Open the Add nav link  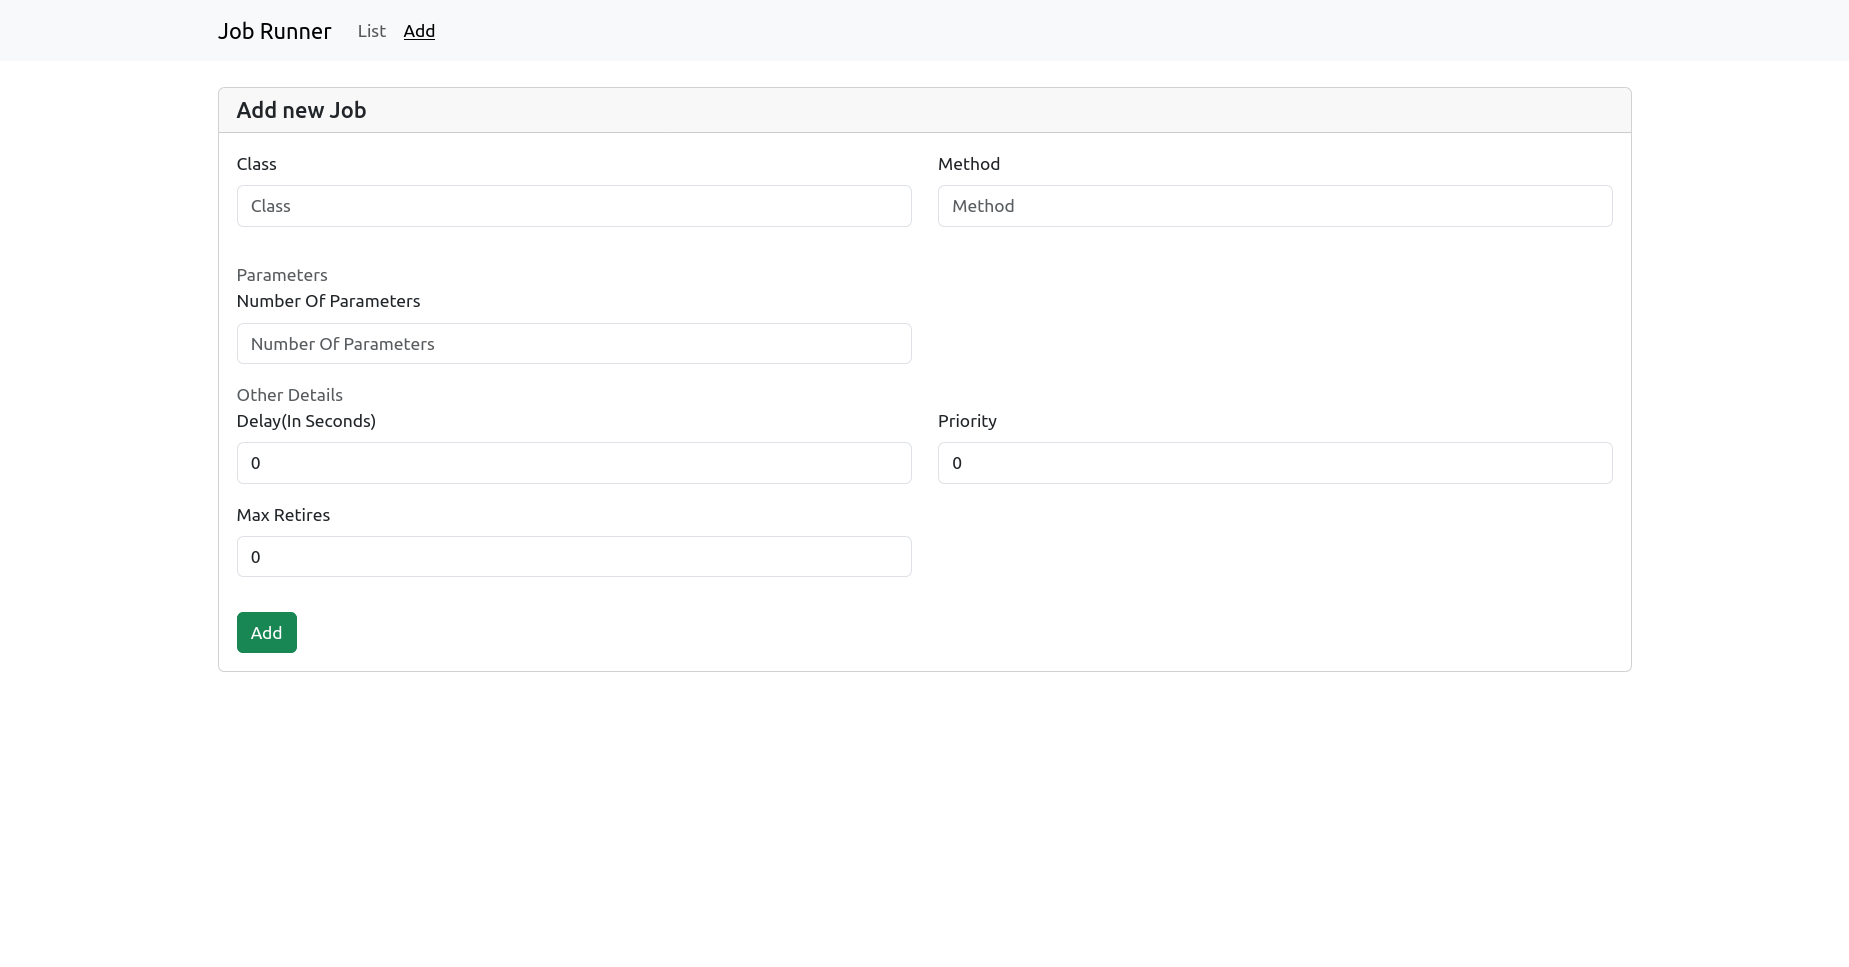[419, 31]
